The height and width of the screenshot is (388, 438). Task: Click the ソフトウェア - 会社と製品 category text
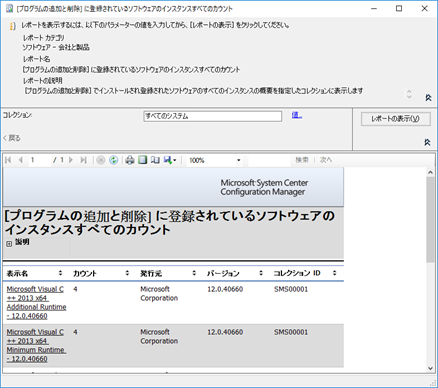56,48
